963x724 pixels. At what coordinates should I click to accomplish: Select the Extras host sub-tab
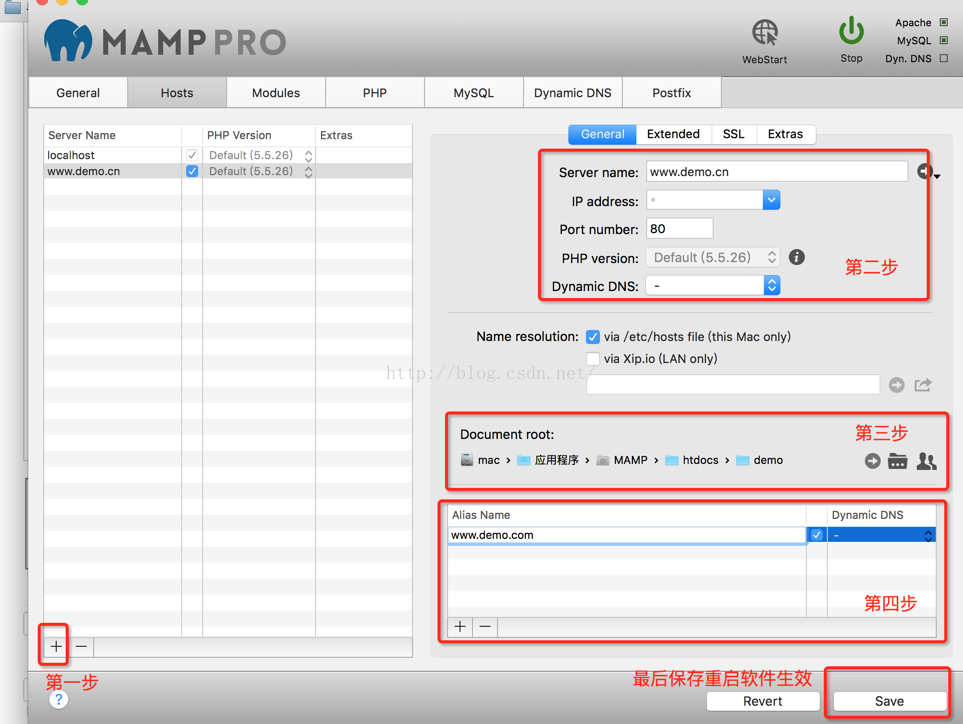pyautogui.click(x=785, y=134)
